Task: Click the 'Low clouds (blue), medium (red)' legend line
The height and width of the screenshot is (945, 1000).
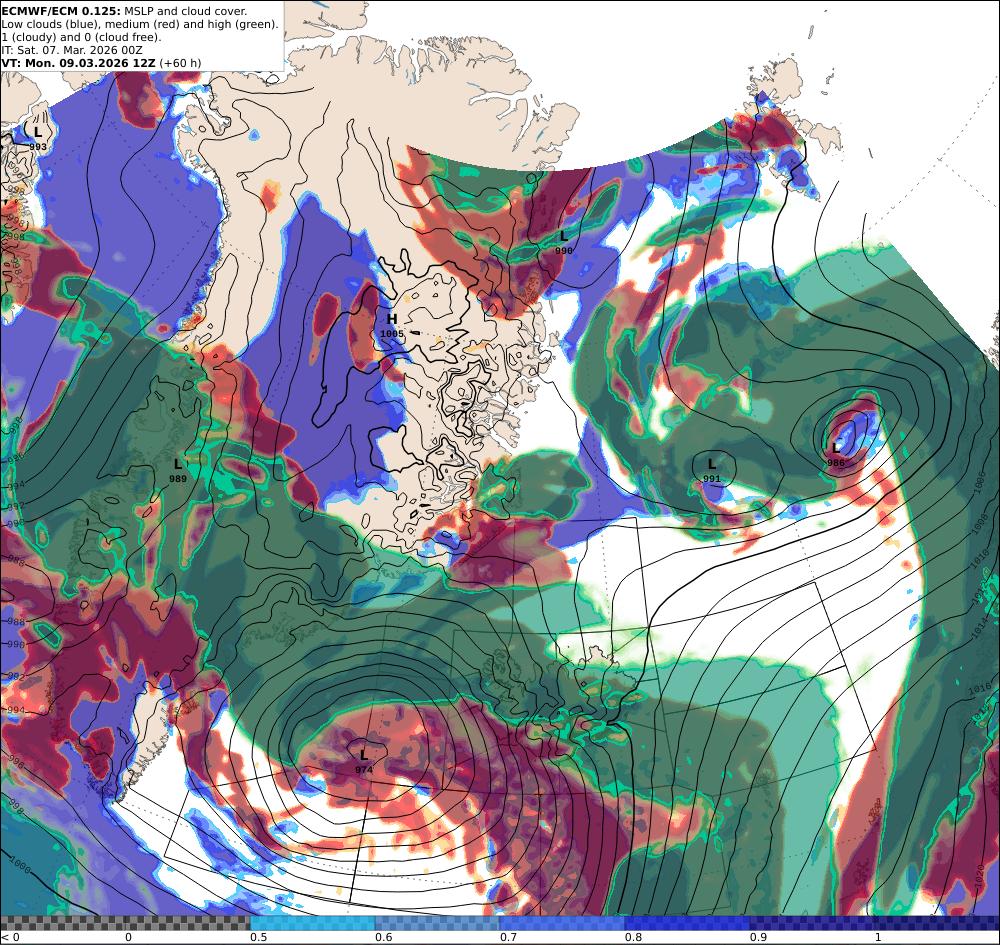Action: point(140,24)
